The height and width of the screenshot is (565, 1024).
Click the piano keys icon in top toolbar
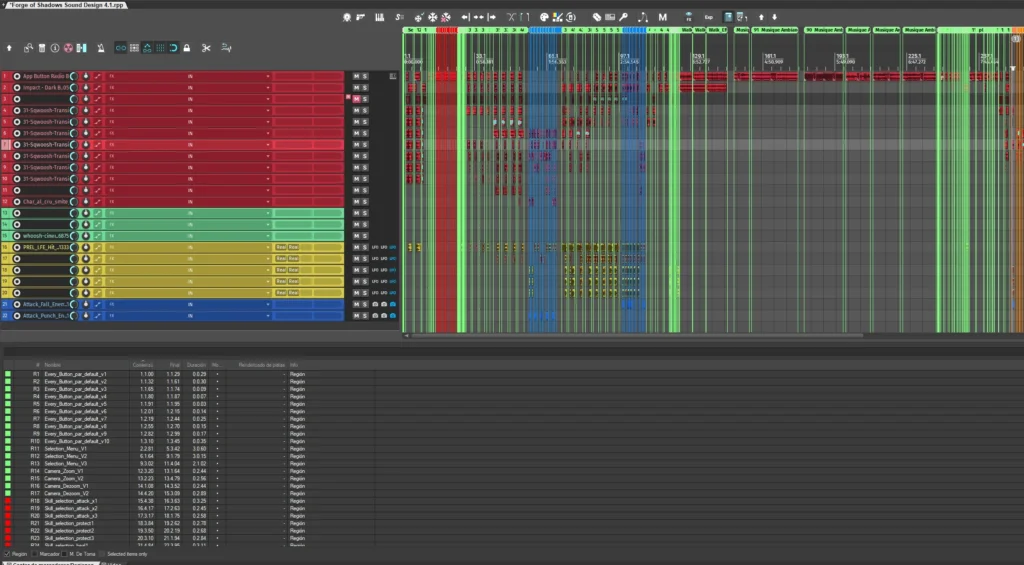point(380,17)
